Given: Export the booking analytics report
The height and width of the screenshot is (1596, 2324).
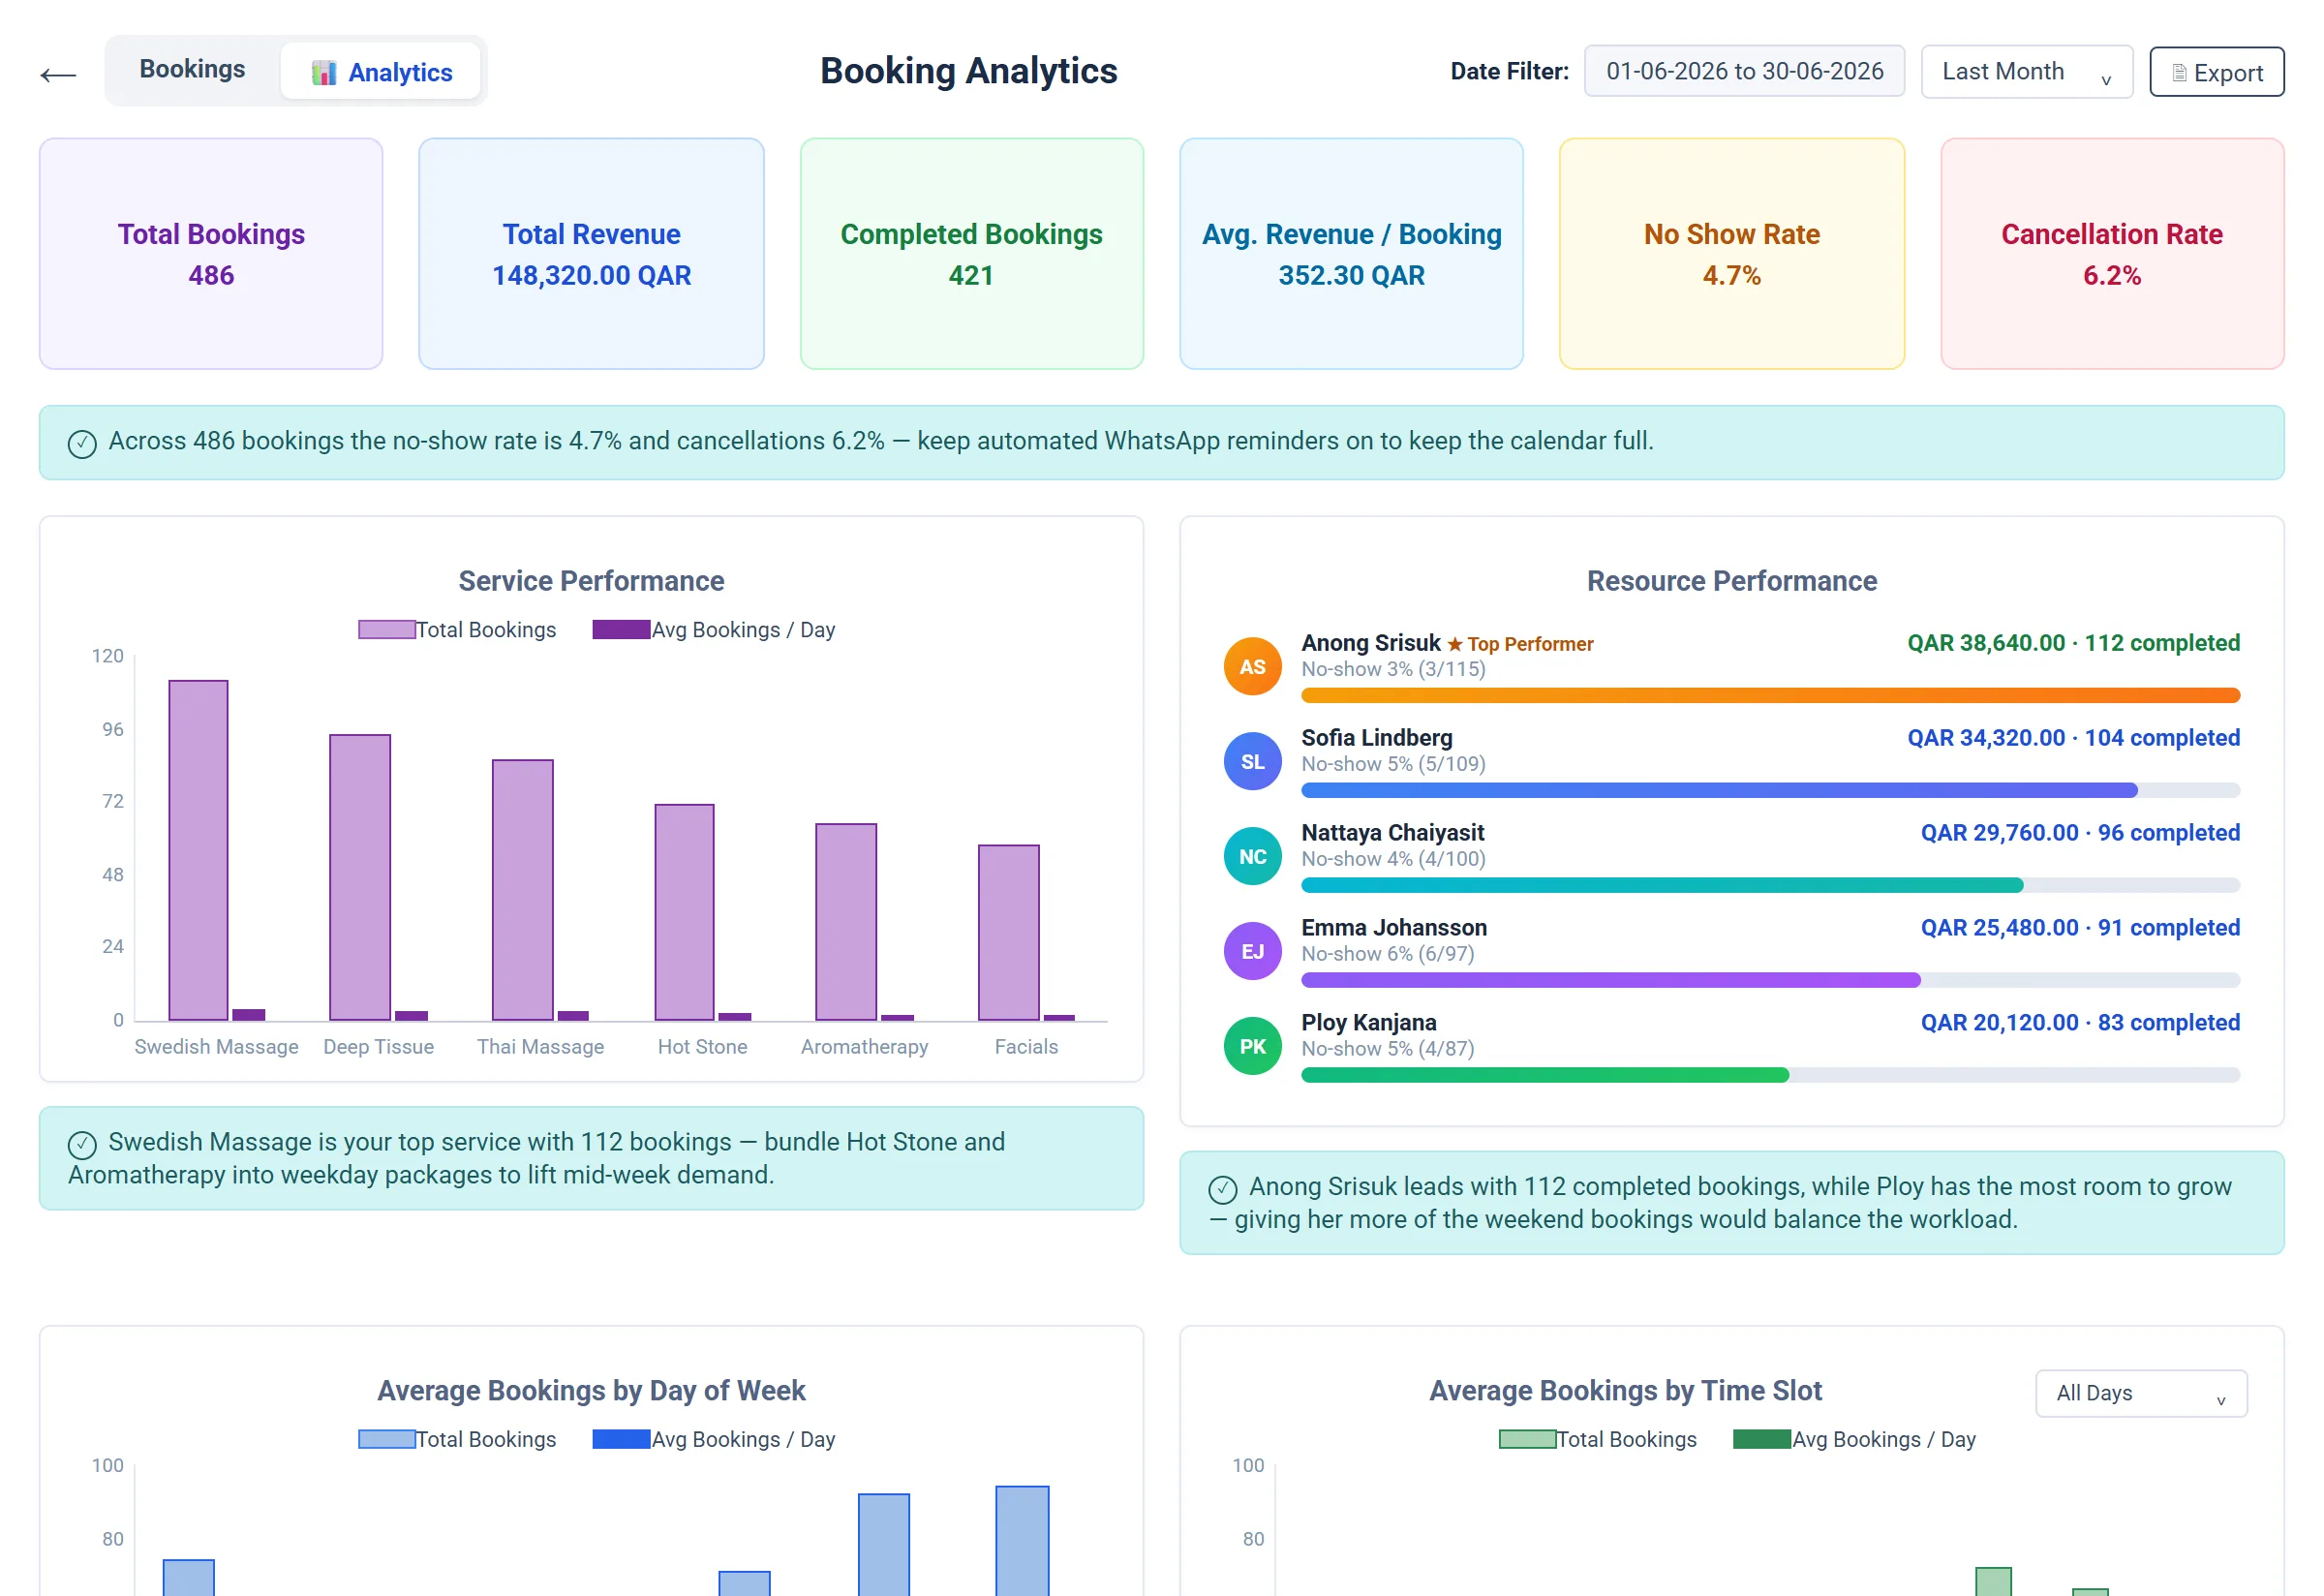Looking at the screenshot, I should (2217, 72).
